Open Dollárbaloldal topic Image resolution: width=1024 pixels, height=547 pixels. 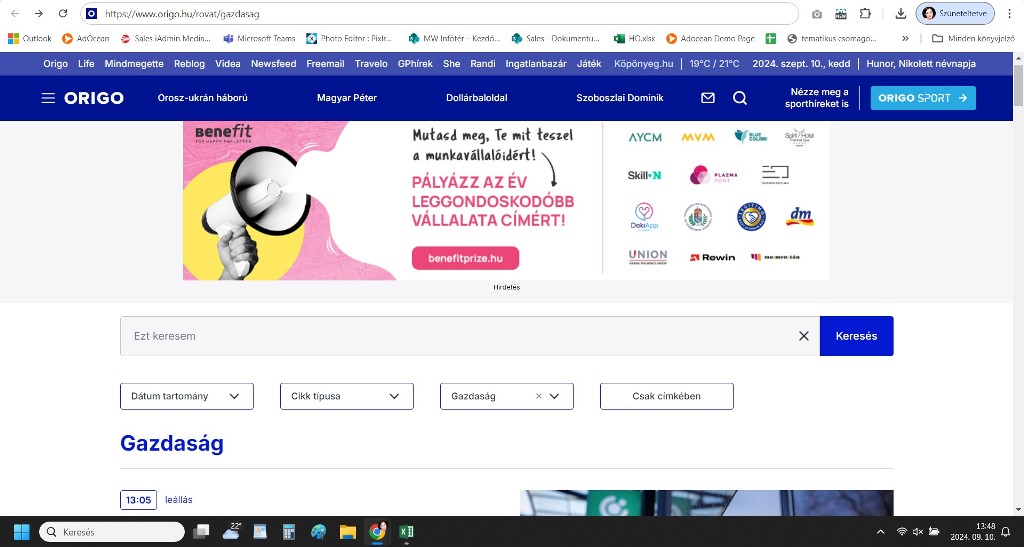click(477, 98)
